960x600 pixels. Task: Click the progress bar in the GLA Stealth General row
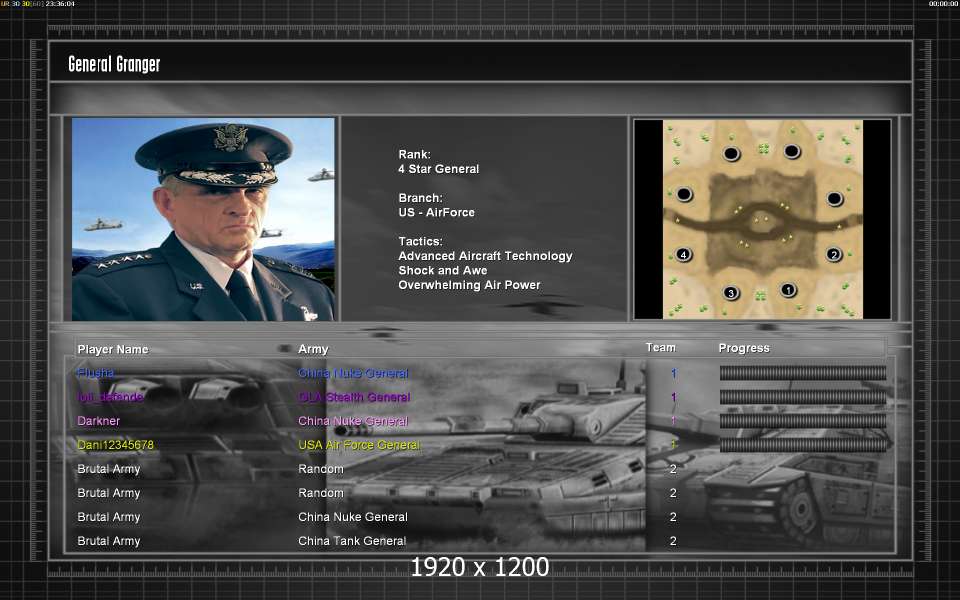803,397
